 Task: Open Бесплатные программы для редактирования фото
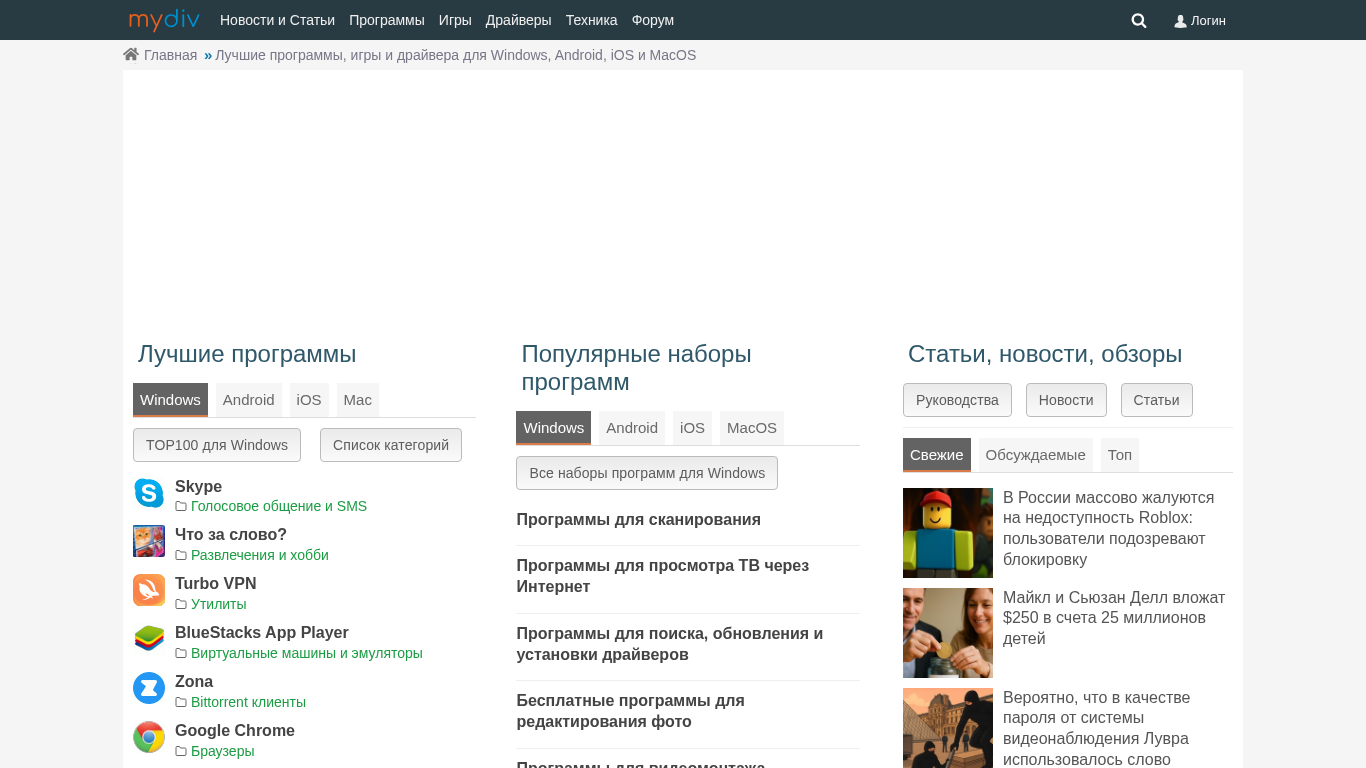coord(631,711)
